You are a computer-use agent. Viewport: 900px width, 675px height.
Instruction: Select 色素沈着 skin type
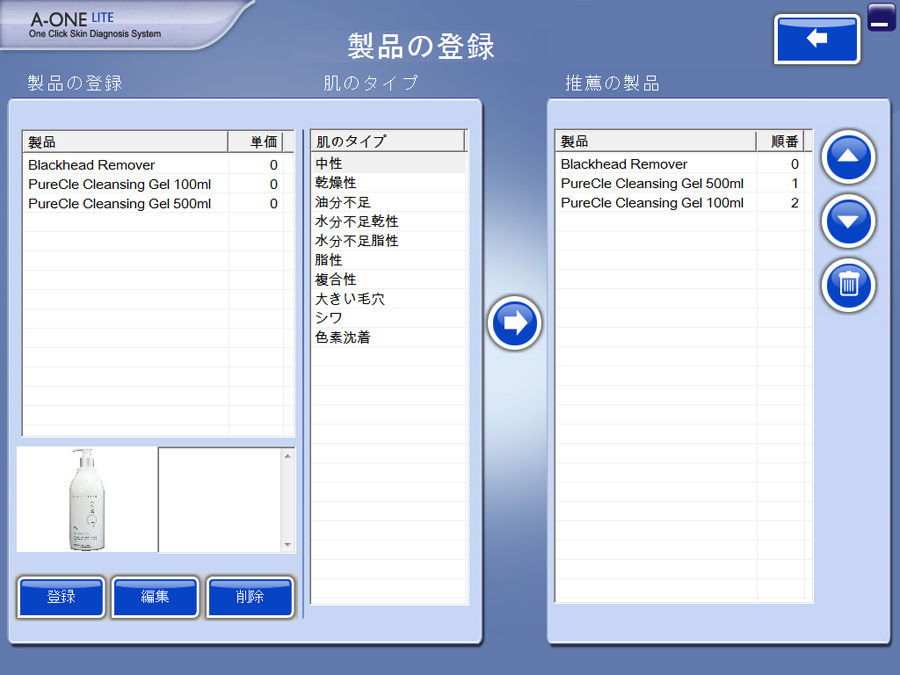(x=342, y=338)
